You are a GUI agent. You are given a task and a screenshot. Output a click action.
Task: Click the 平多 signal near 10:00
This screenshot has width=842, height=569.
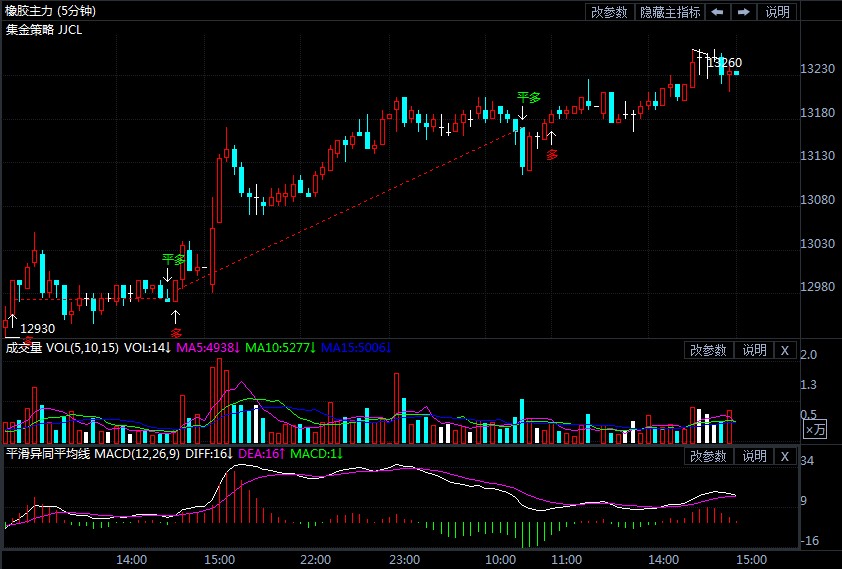click(528, 98)
